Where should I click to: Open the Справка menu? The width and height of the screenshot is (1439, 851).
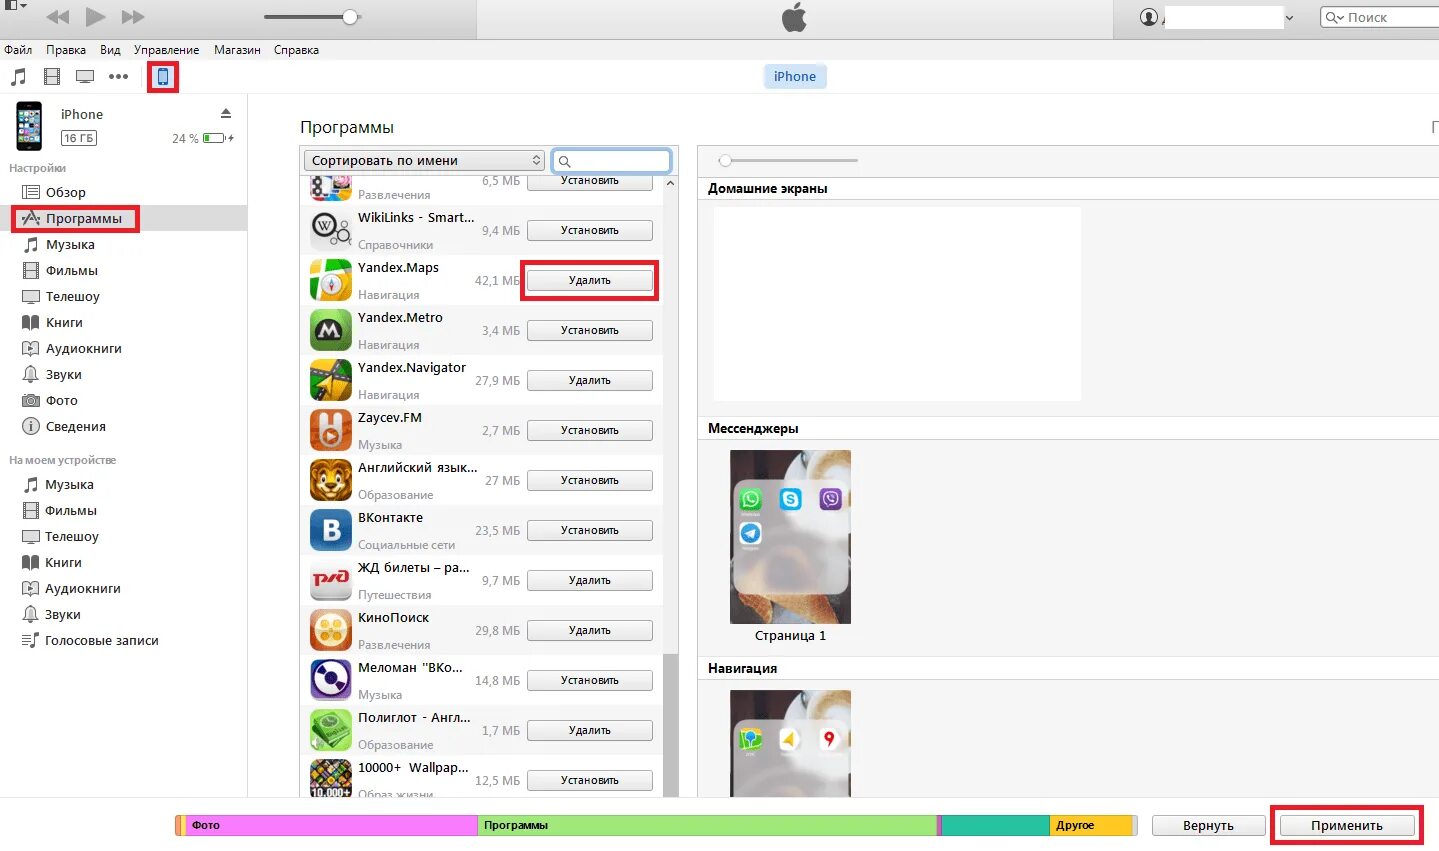coord(296,50)
